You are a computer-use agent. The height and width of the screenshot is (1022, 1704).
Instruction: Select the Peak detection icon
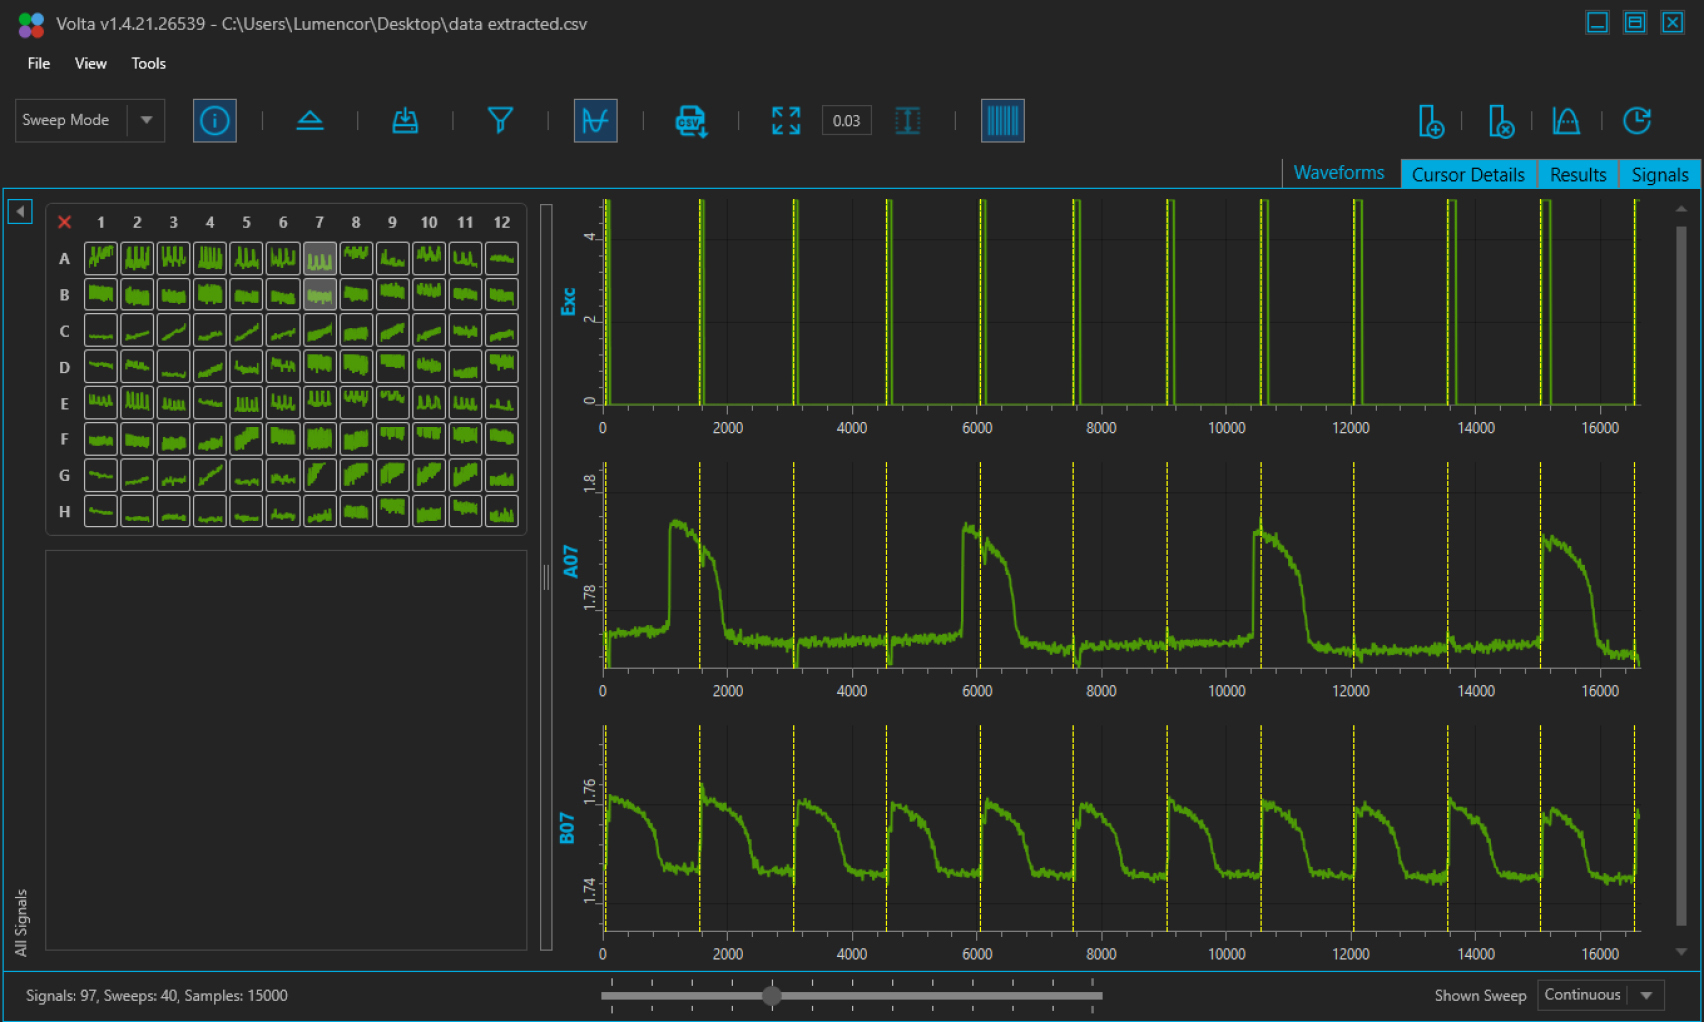[1565, 121]
